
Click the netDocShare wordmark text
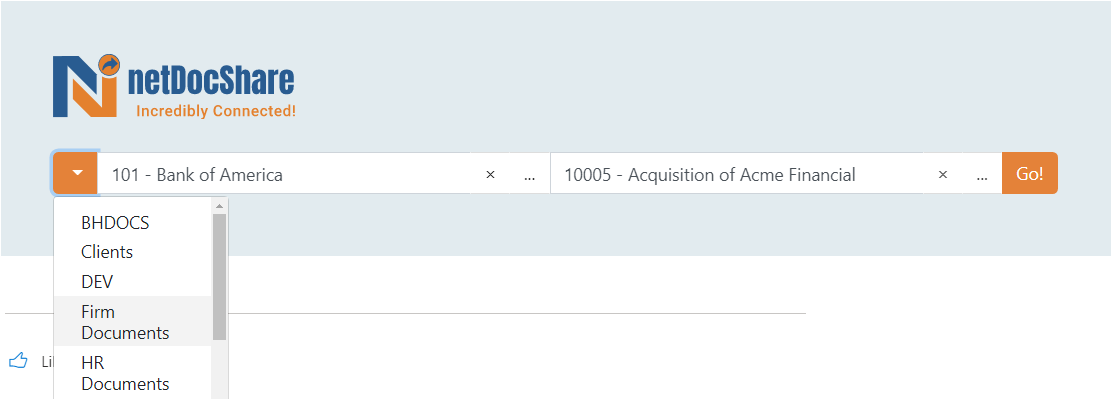pyautogui.click(x=211, y=78)
